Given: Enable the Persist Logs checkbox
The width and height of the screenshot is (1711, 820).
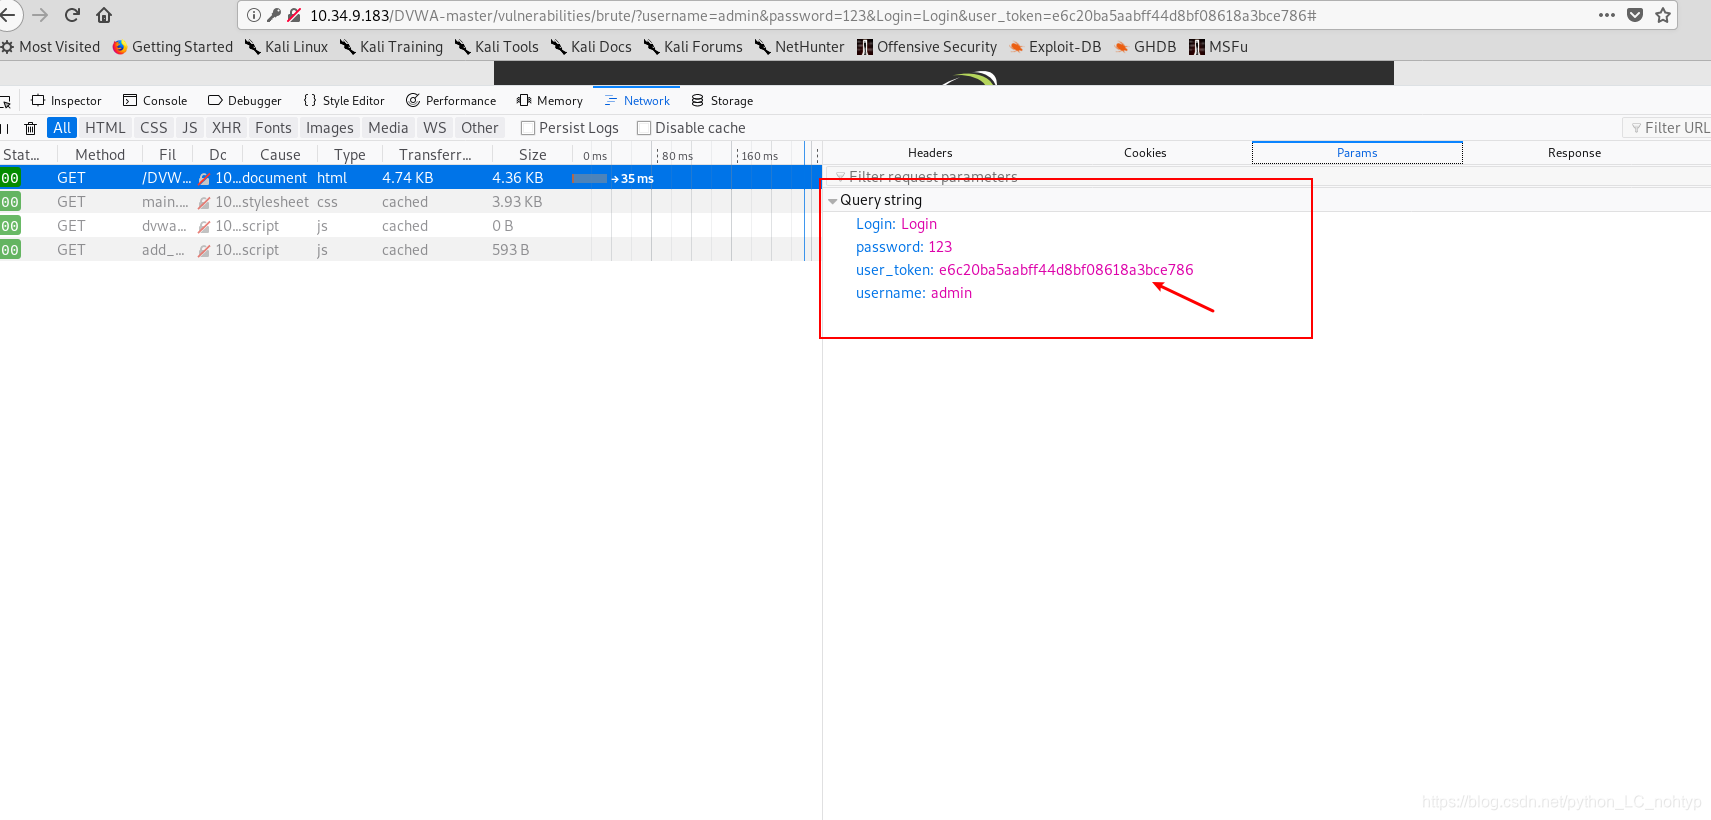Looking at the screenshot, I should pyautogui.click(x=528, y=128).
